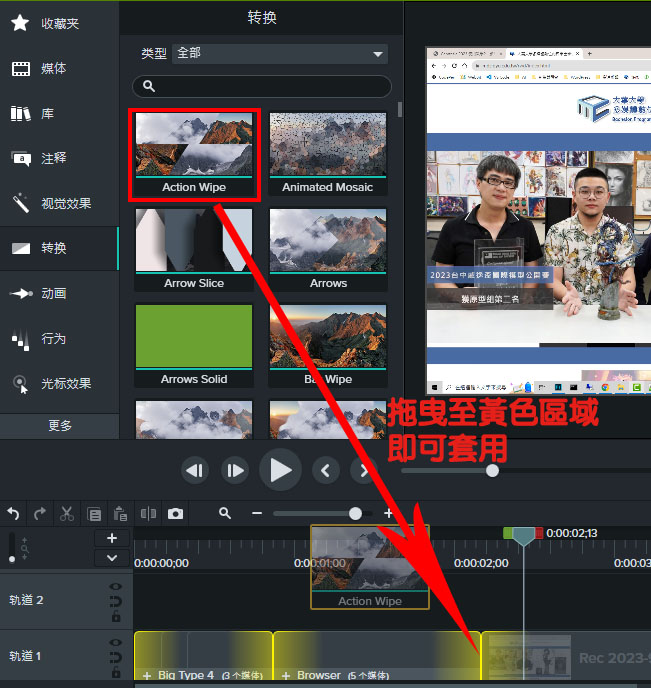This screenshot has width=651, height=688.
Task: Toggle visibility eye for Track 2 (轨道 2)
Action: pyautogui.click(x=115, y=587)
